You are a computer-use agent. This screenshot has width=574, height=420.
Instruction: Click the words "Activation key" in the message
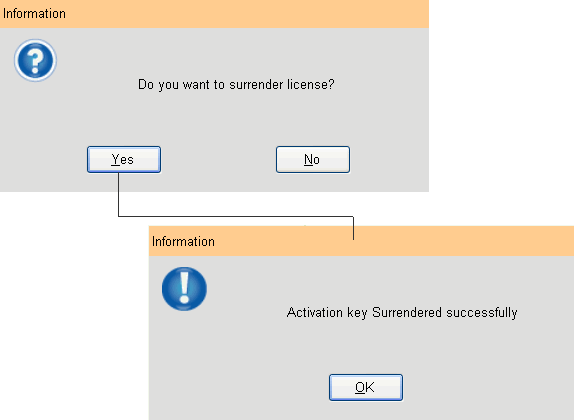tap(327, 313)
